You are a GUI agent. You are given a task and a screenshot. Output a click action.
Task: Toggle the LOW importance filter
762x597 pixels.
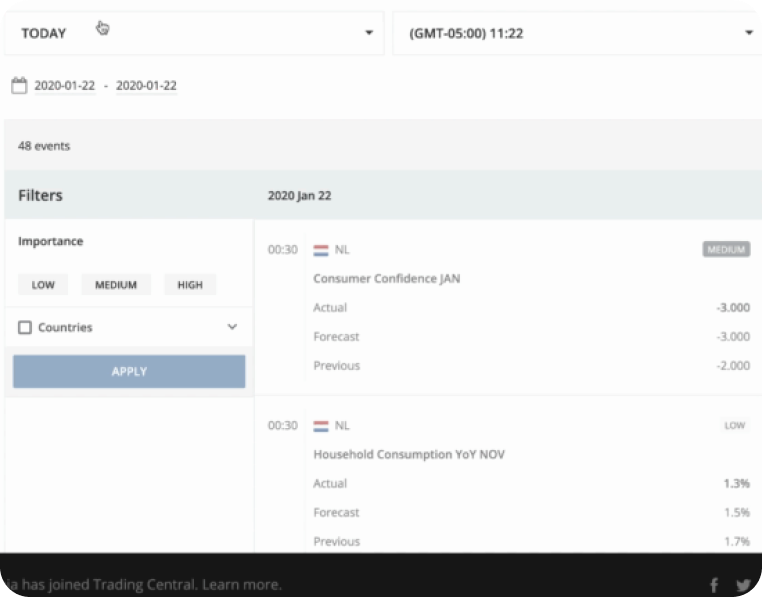point(43,285)
